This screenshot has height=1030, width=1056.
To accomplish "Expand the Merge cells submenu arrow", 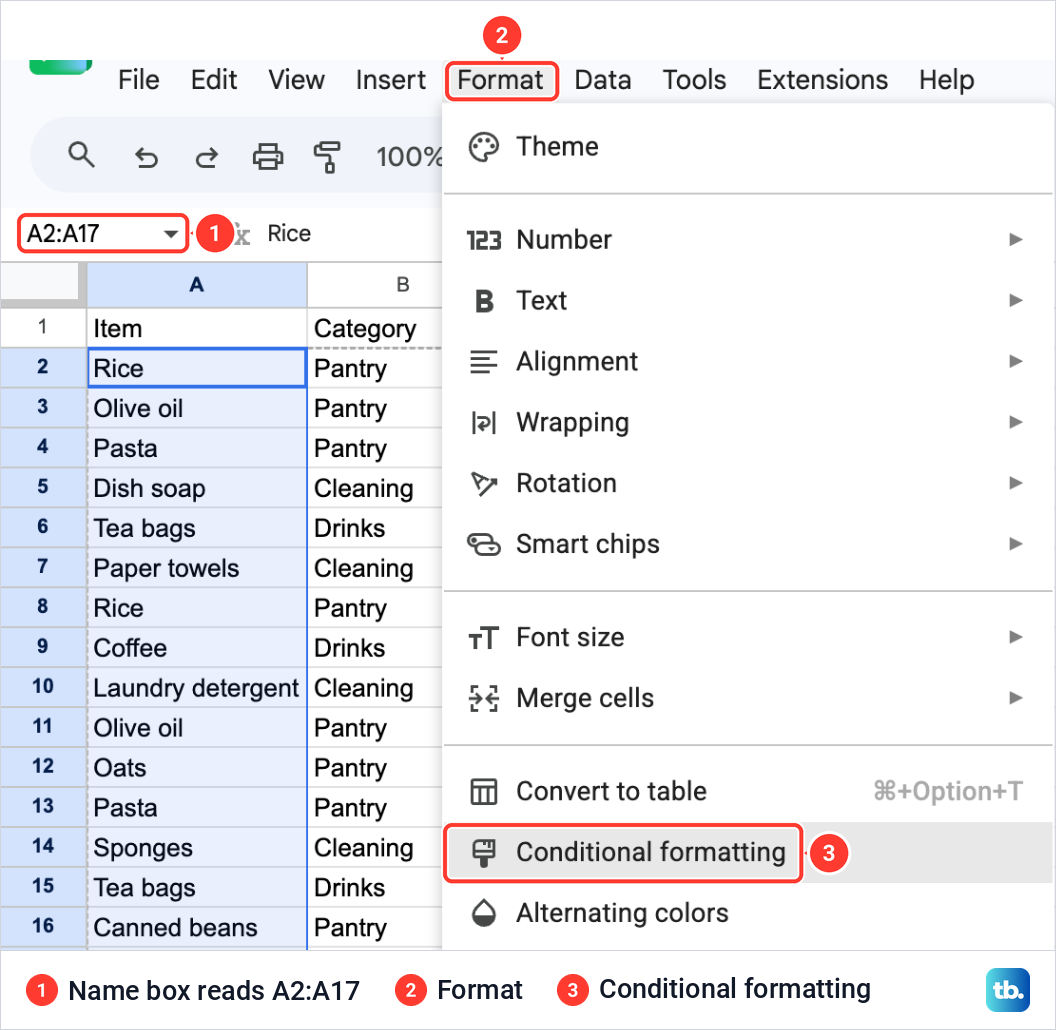I will (1016, 698).
